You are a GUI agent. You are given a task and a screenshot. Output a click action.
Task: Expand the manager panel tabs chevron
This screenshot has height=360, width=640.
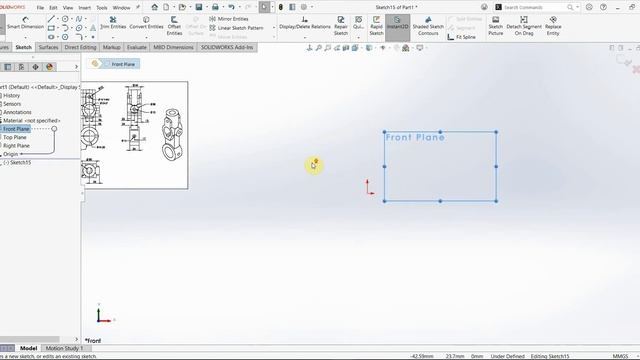(x=76, y=67)
